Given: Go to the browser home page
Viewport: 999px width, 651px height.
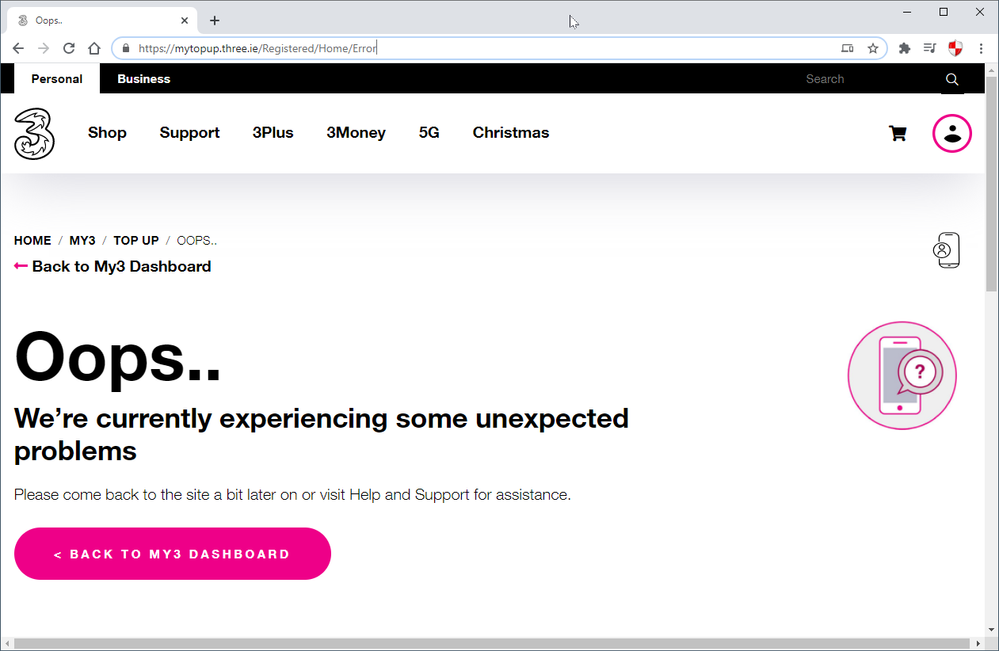Looking at the screenshot, I should click(x=94, y=48).
